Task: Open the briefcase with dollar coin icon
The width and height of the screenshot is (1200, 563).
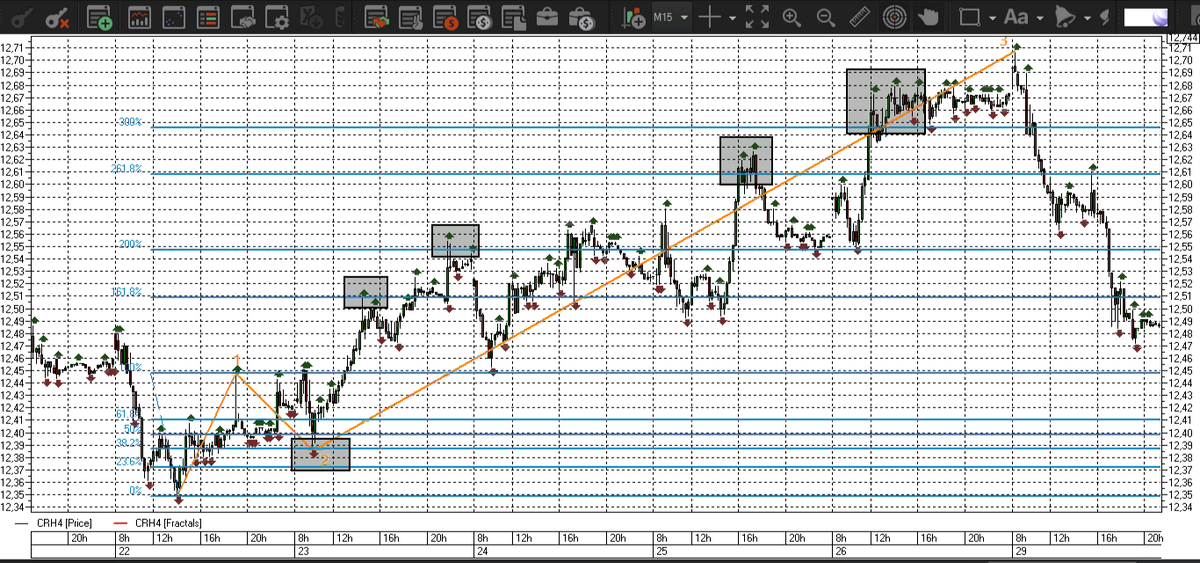Action: [x=581, y=17]
